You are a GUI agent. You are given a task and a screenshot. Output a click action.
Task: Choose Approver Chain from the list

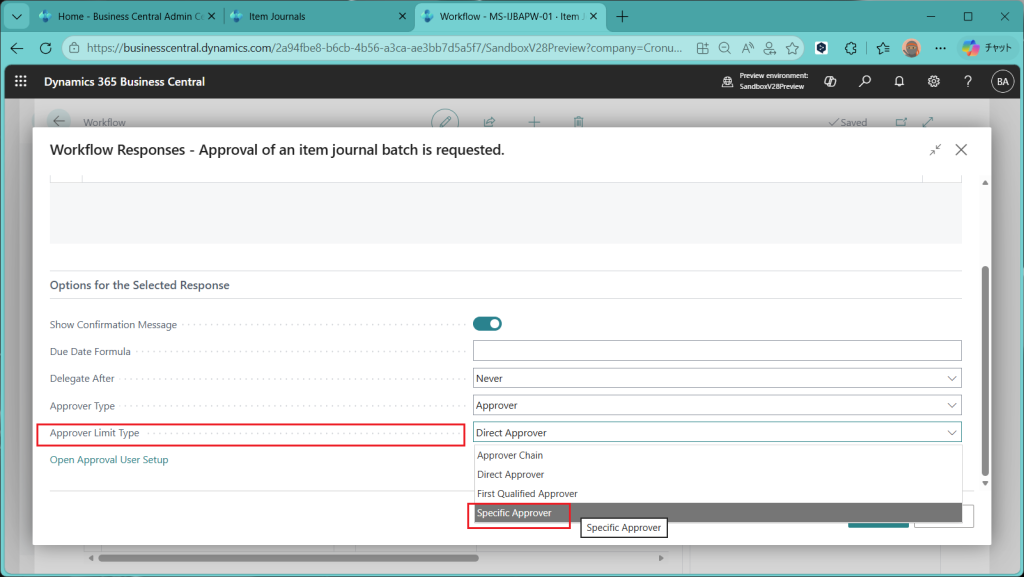[510, 456]
